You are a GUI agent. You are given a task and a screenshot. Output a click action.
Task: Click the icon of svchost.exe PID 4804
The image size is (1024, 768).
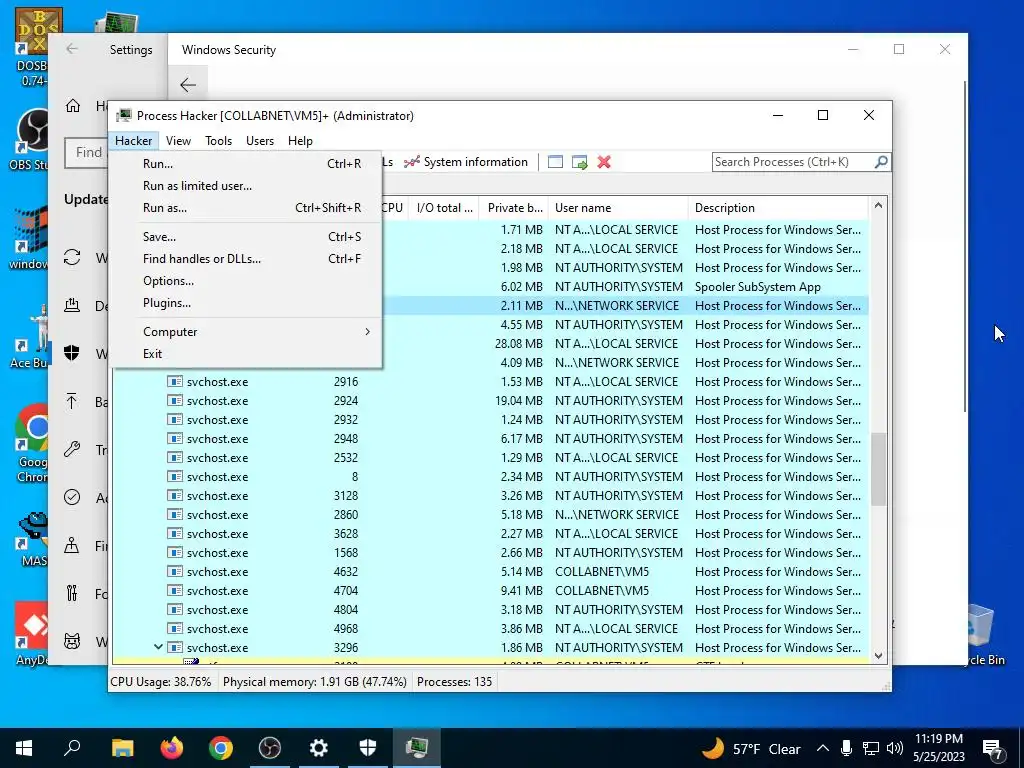[174, 609]
